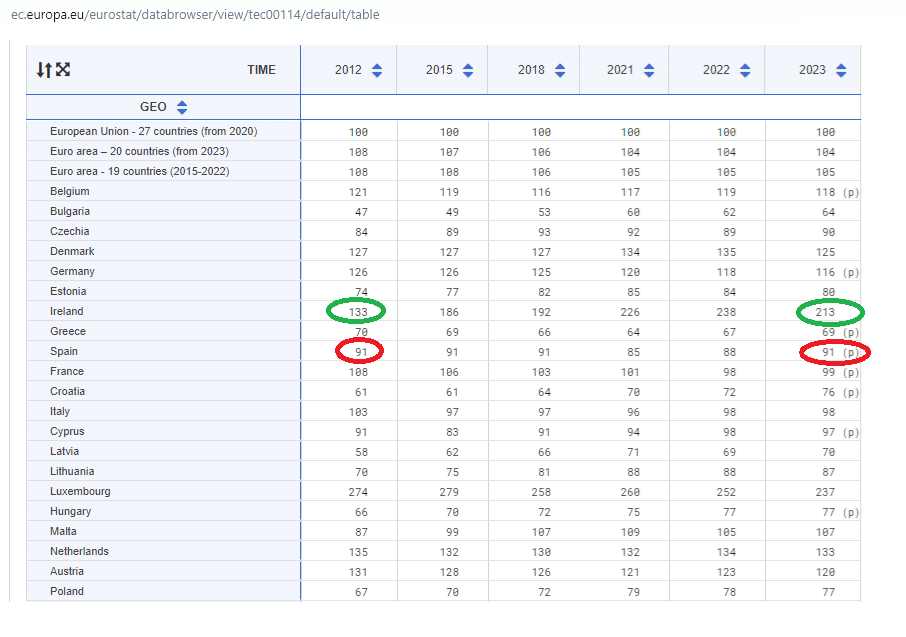Sort the table by the 2012 column
Screen dimensions: 906x637
click(377, 70)
